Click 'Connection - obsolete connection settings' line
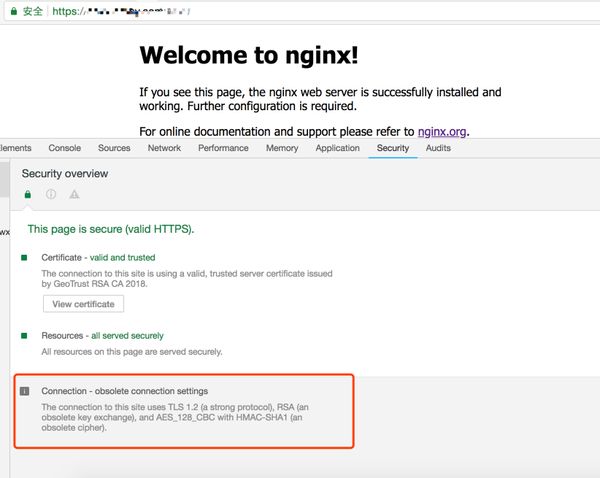Viewport: 600px width, 478px height. coord(125,391)
